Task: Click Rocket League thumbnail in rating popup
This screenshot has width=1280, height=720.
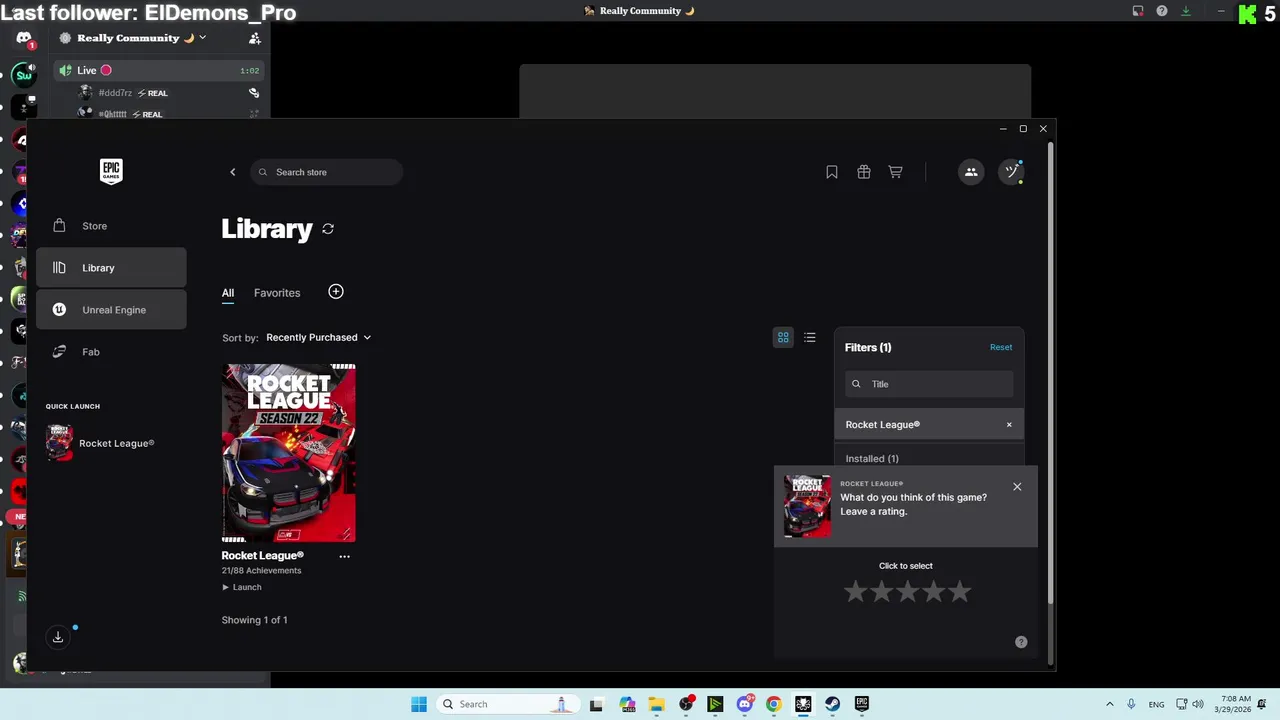Action: click(807, 506)
